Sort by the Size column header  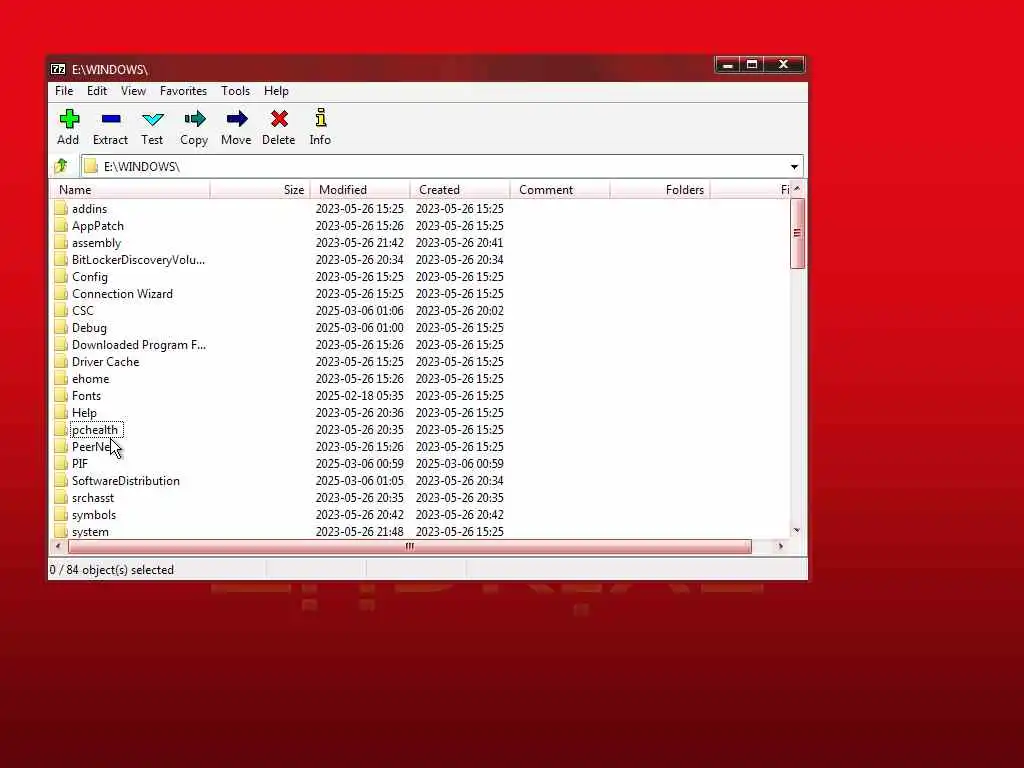click(x=260, y=189)
